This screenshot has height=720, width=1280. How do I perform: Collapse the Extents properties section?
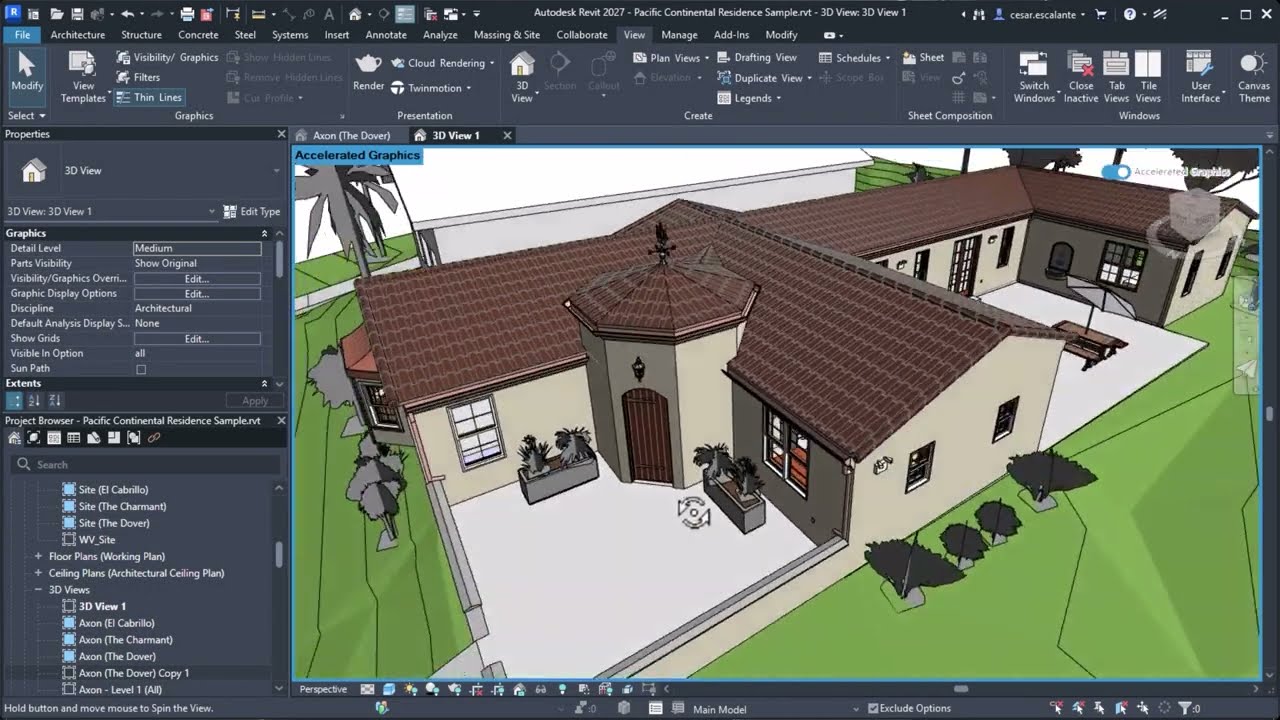265,383
